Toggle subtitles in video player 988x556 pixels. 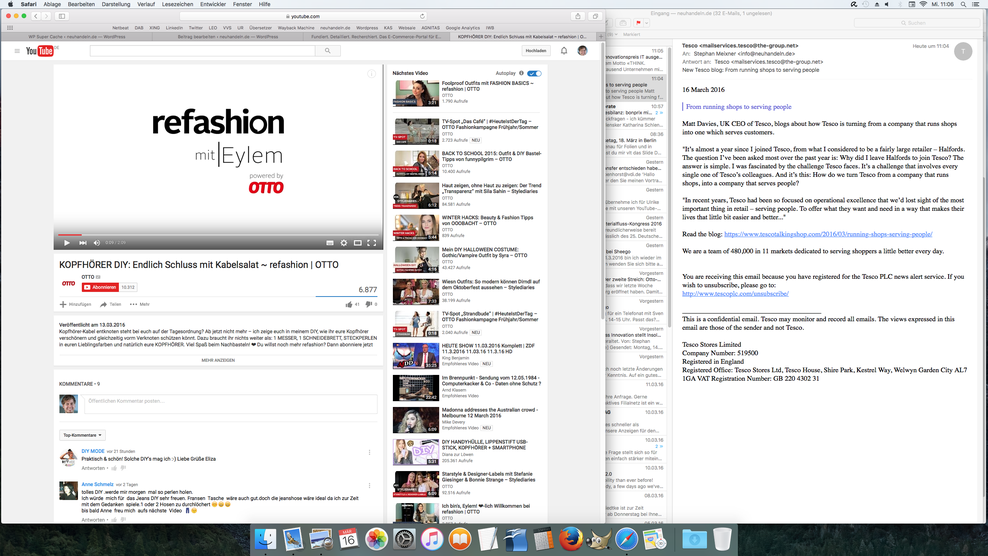pos(330,243)
